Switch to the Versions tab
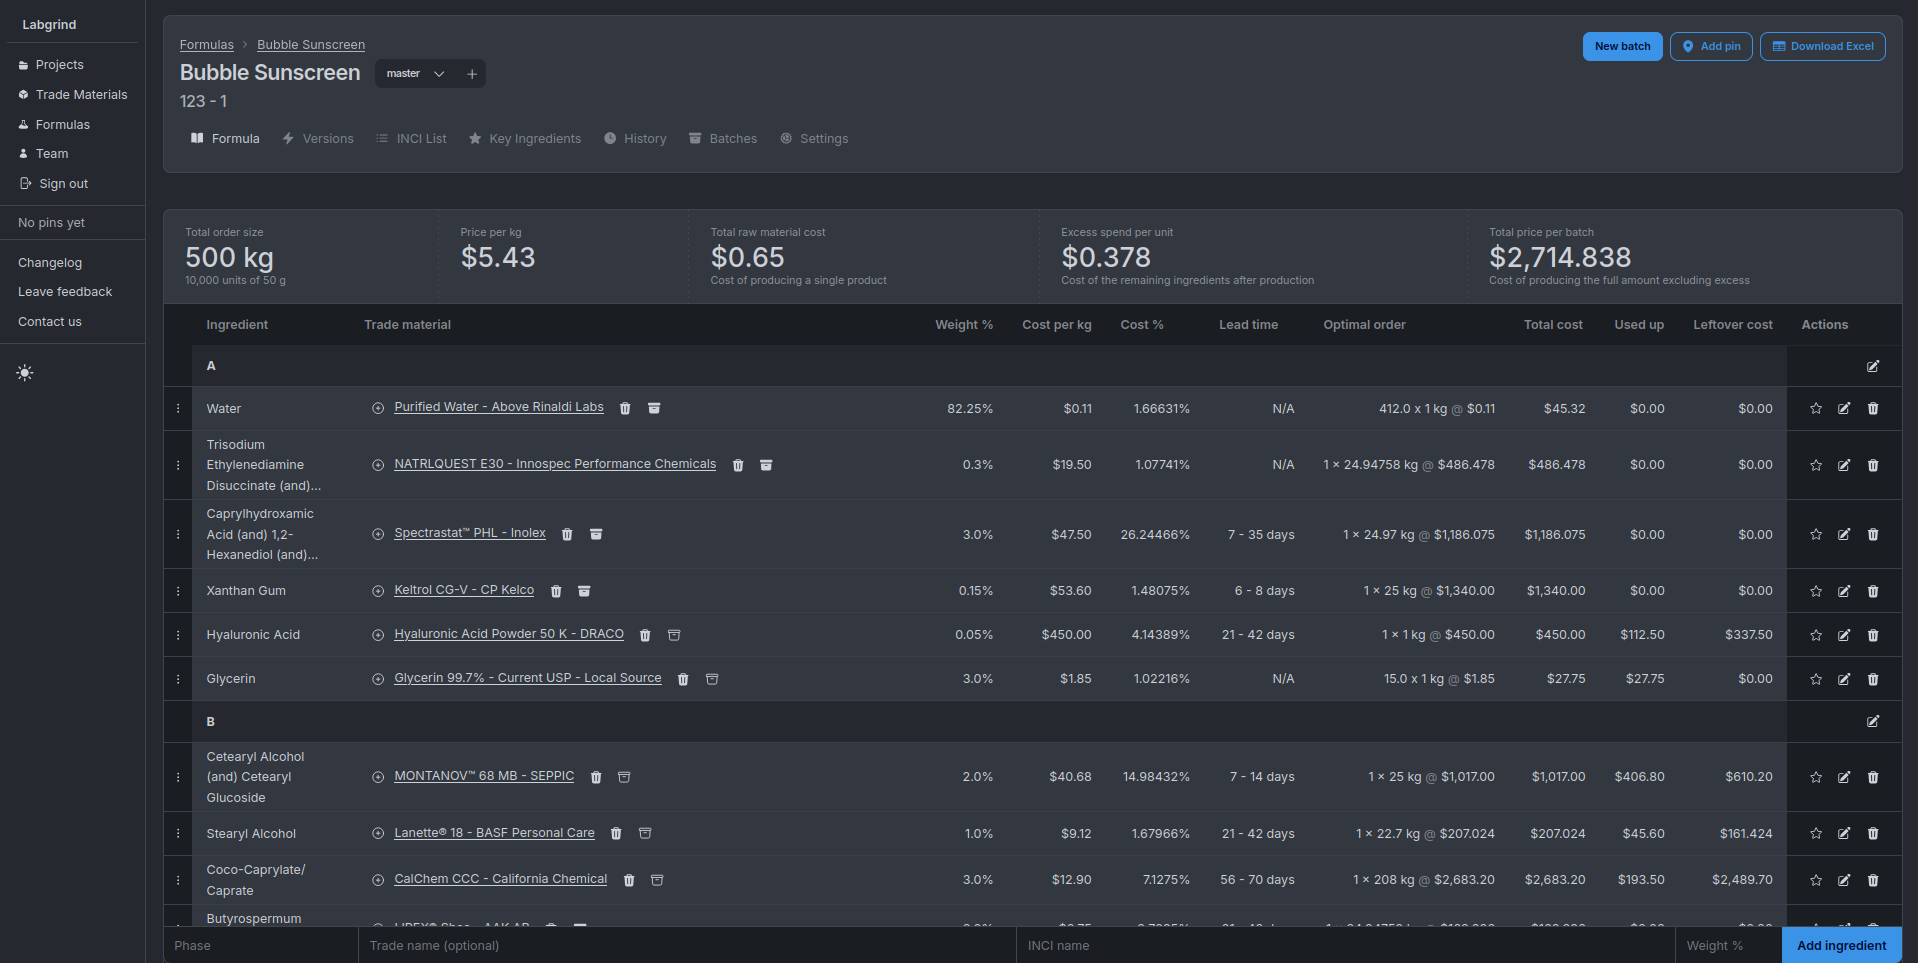1918x963 pixels. click(318, 138)
